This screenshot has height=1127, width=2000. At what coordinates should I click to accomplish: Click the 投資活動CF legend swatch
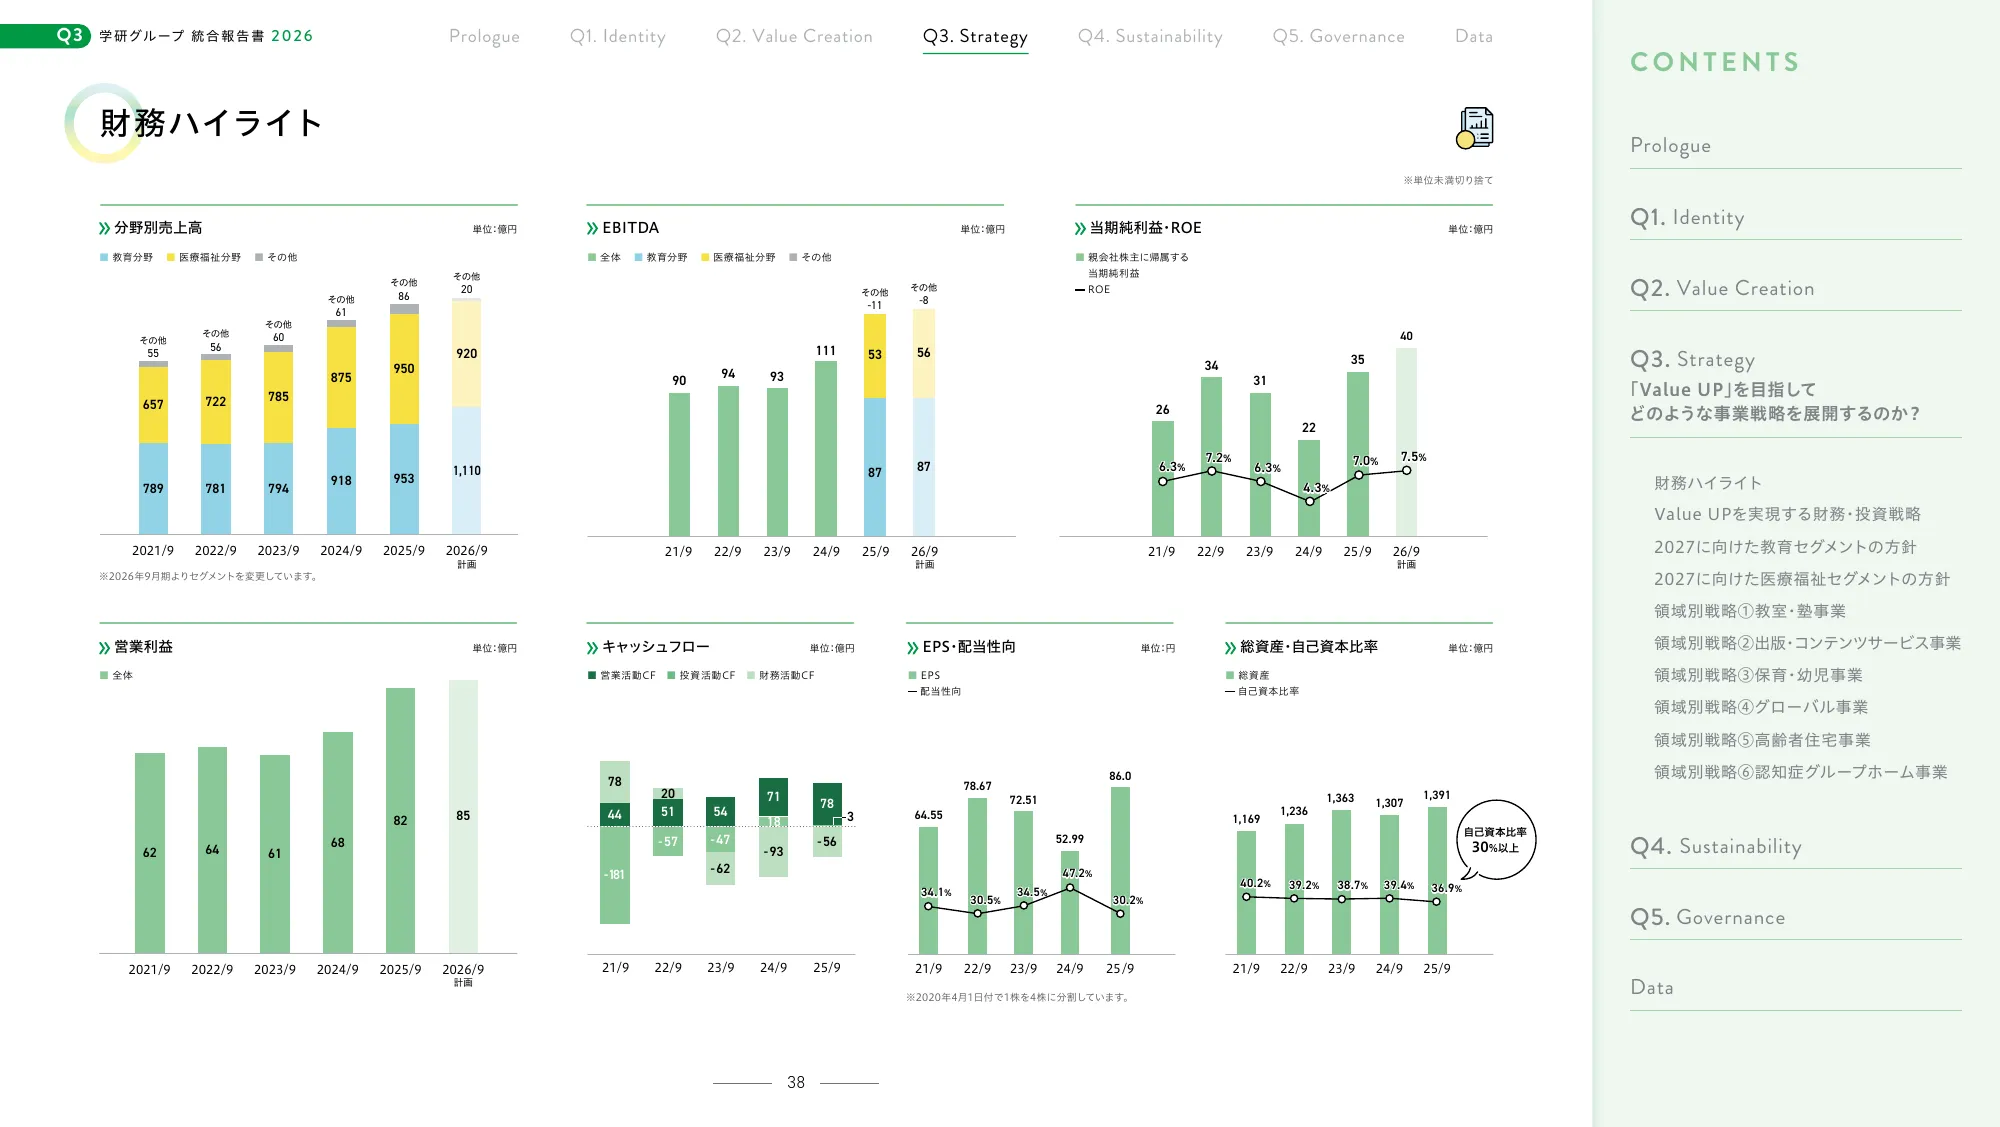point(671,676)
